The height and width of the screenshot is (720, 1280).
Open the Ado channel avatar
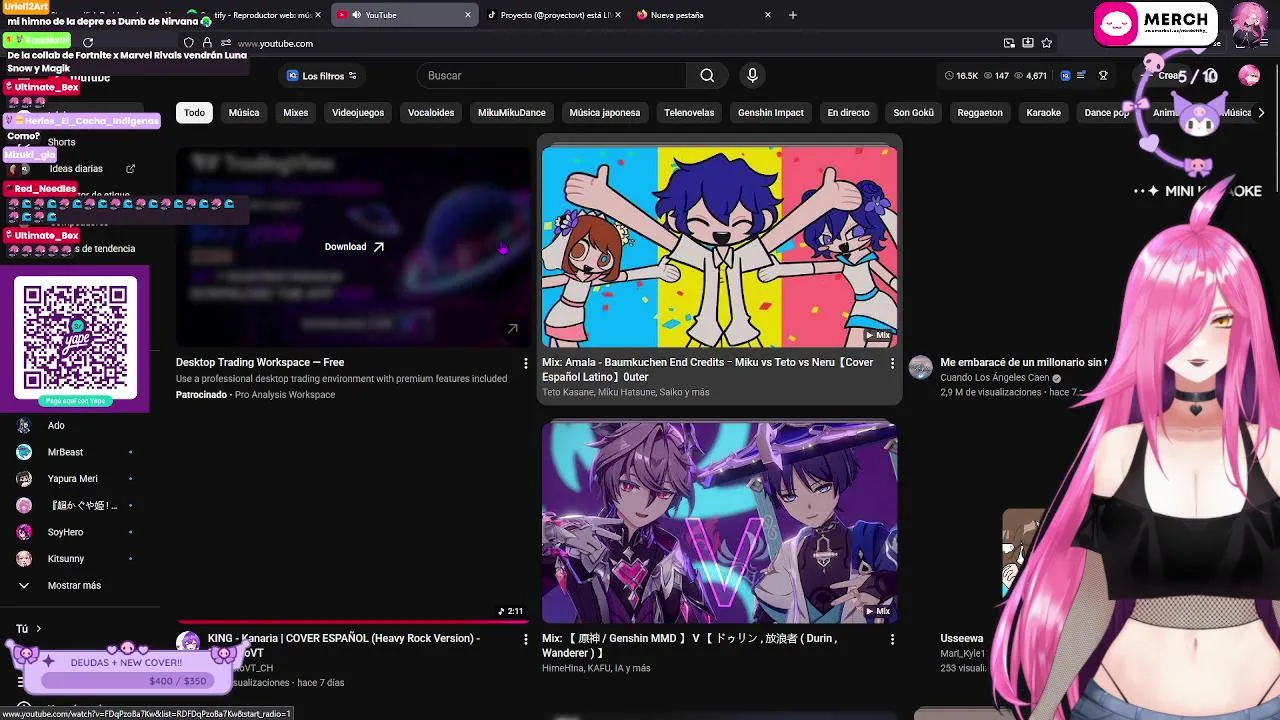[24, 426]
